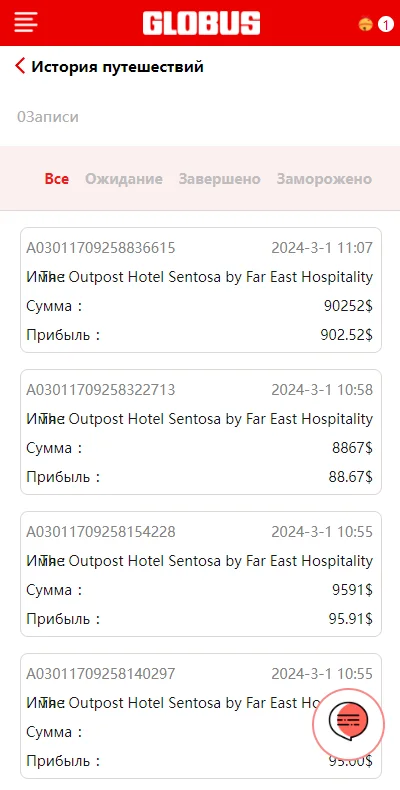The height and width of the screenshot is (790, 400).
Task: Click the 90252$ sum amount
Action: 348,306
